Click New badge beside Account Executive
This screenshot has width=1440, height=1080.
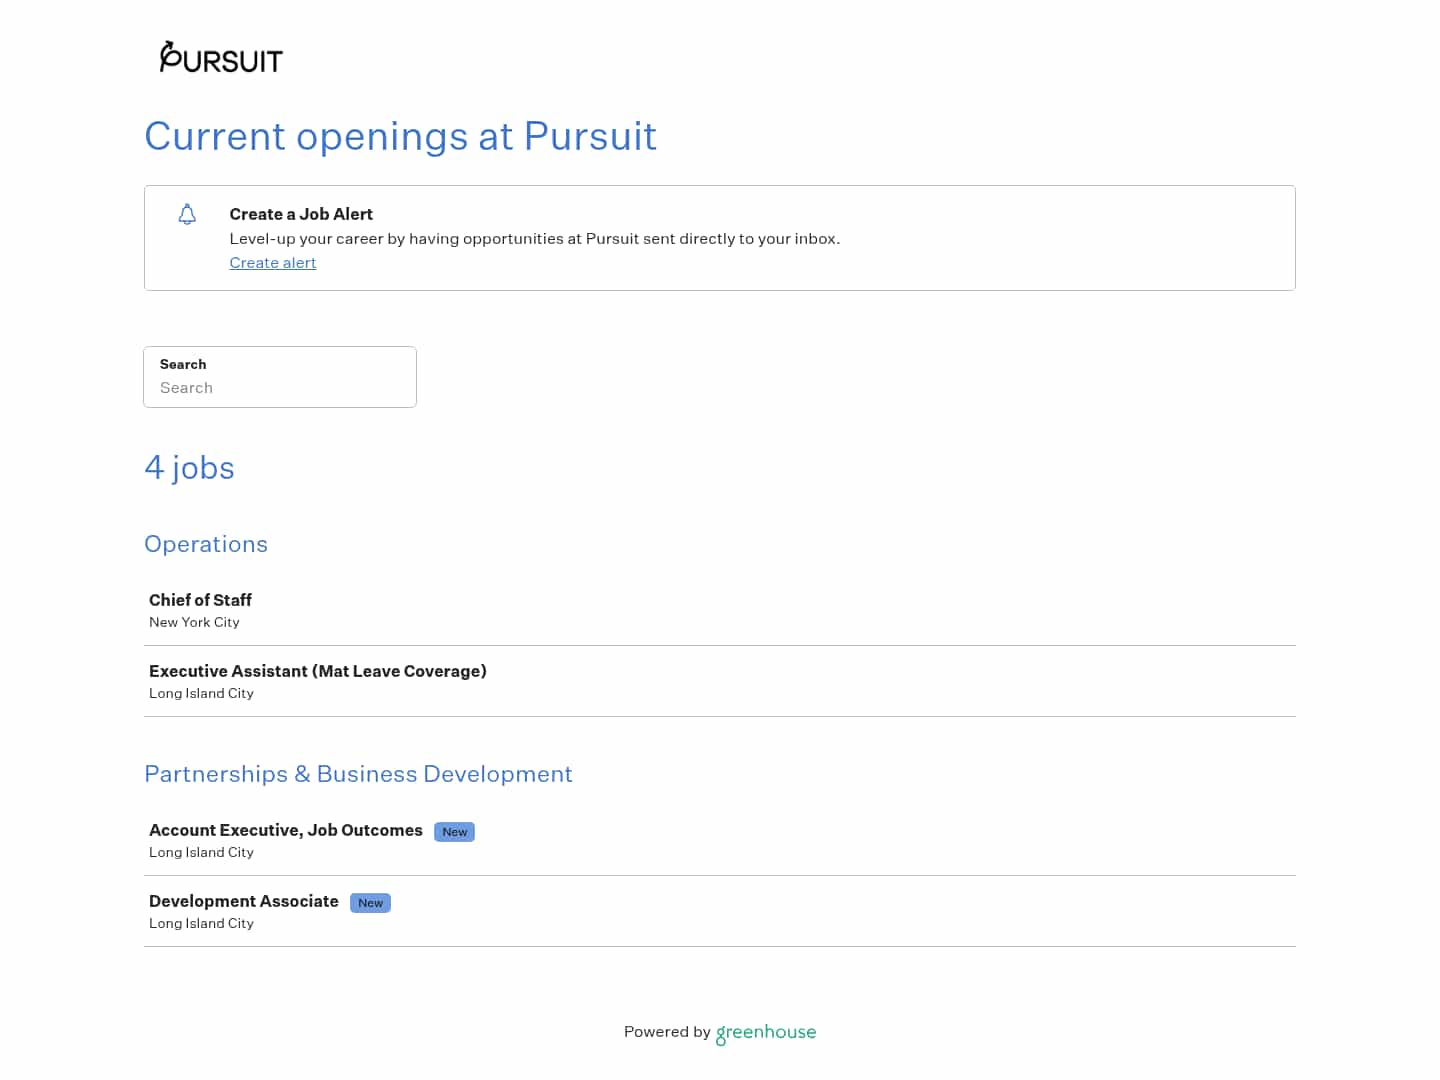pos(454,832)
